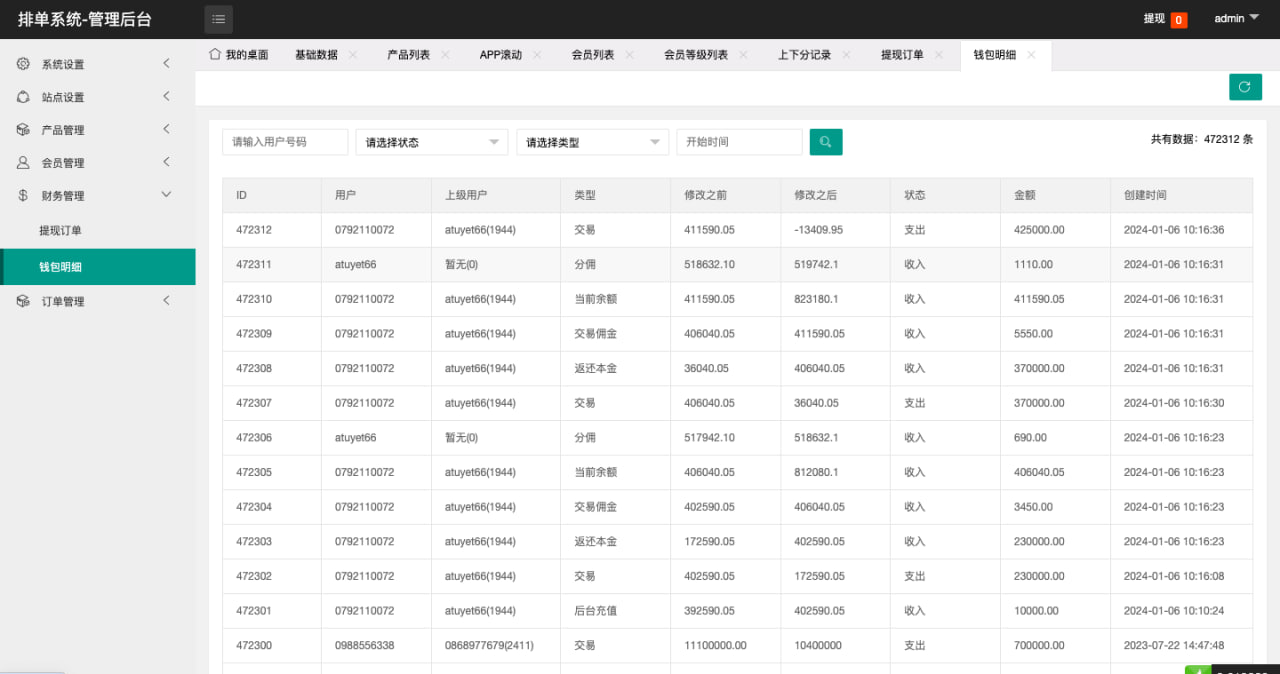Expand the 产品管理 sidebar menu
This screenshot has width=1280, height=674.
[166, 129]
